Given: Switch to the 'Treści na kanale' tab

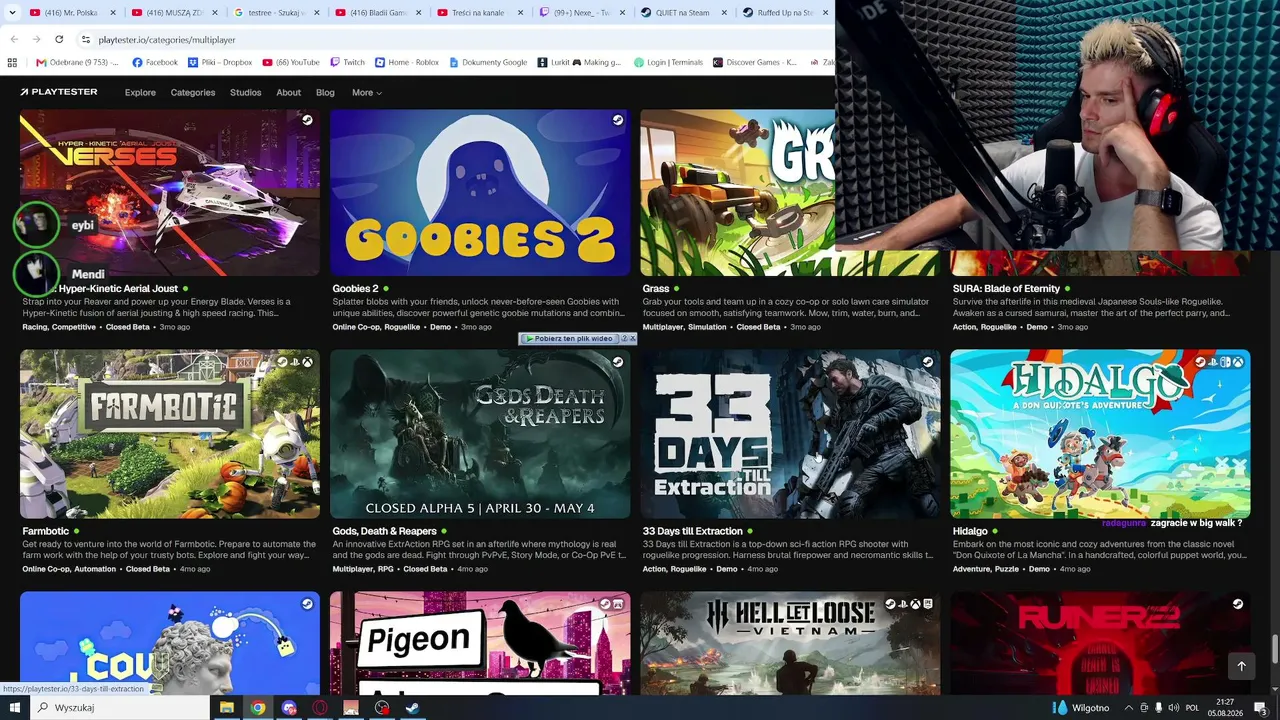Looking at the screenshot, I should coord(480,13).
